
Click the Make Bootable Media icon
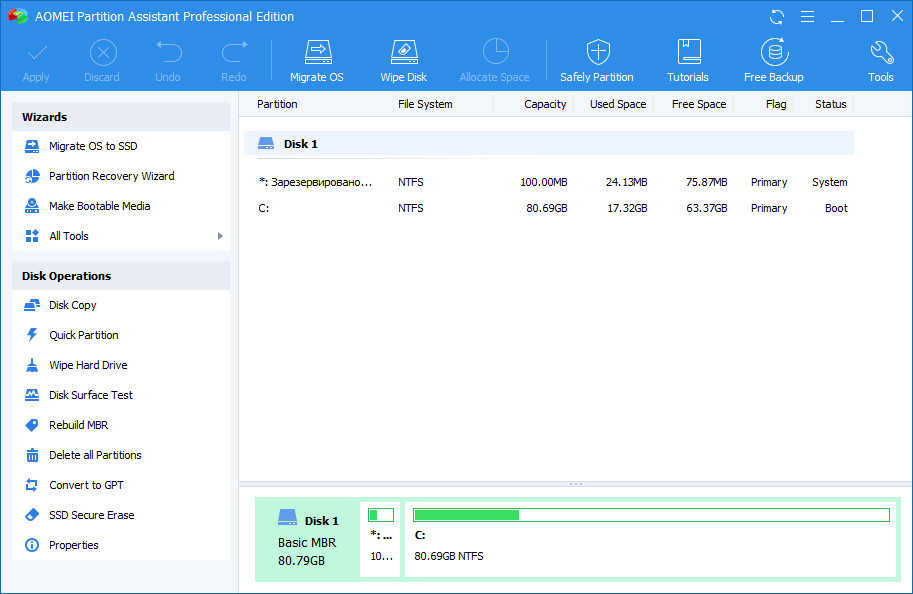[32, 206]
